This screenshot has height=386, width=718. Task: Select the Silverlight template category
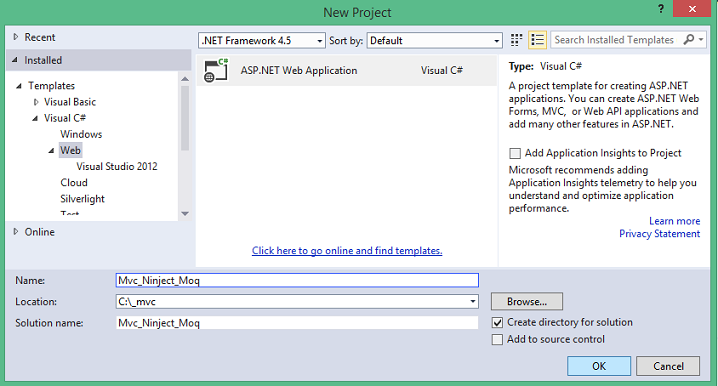coord(82,199)
